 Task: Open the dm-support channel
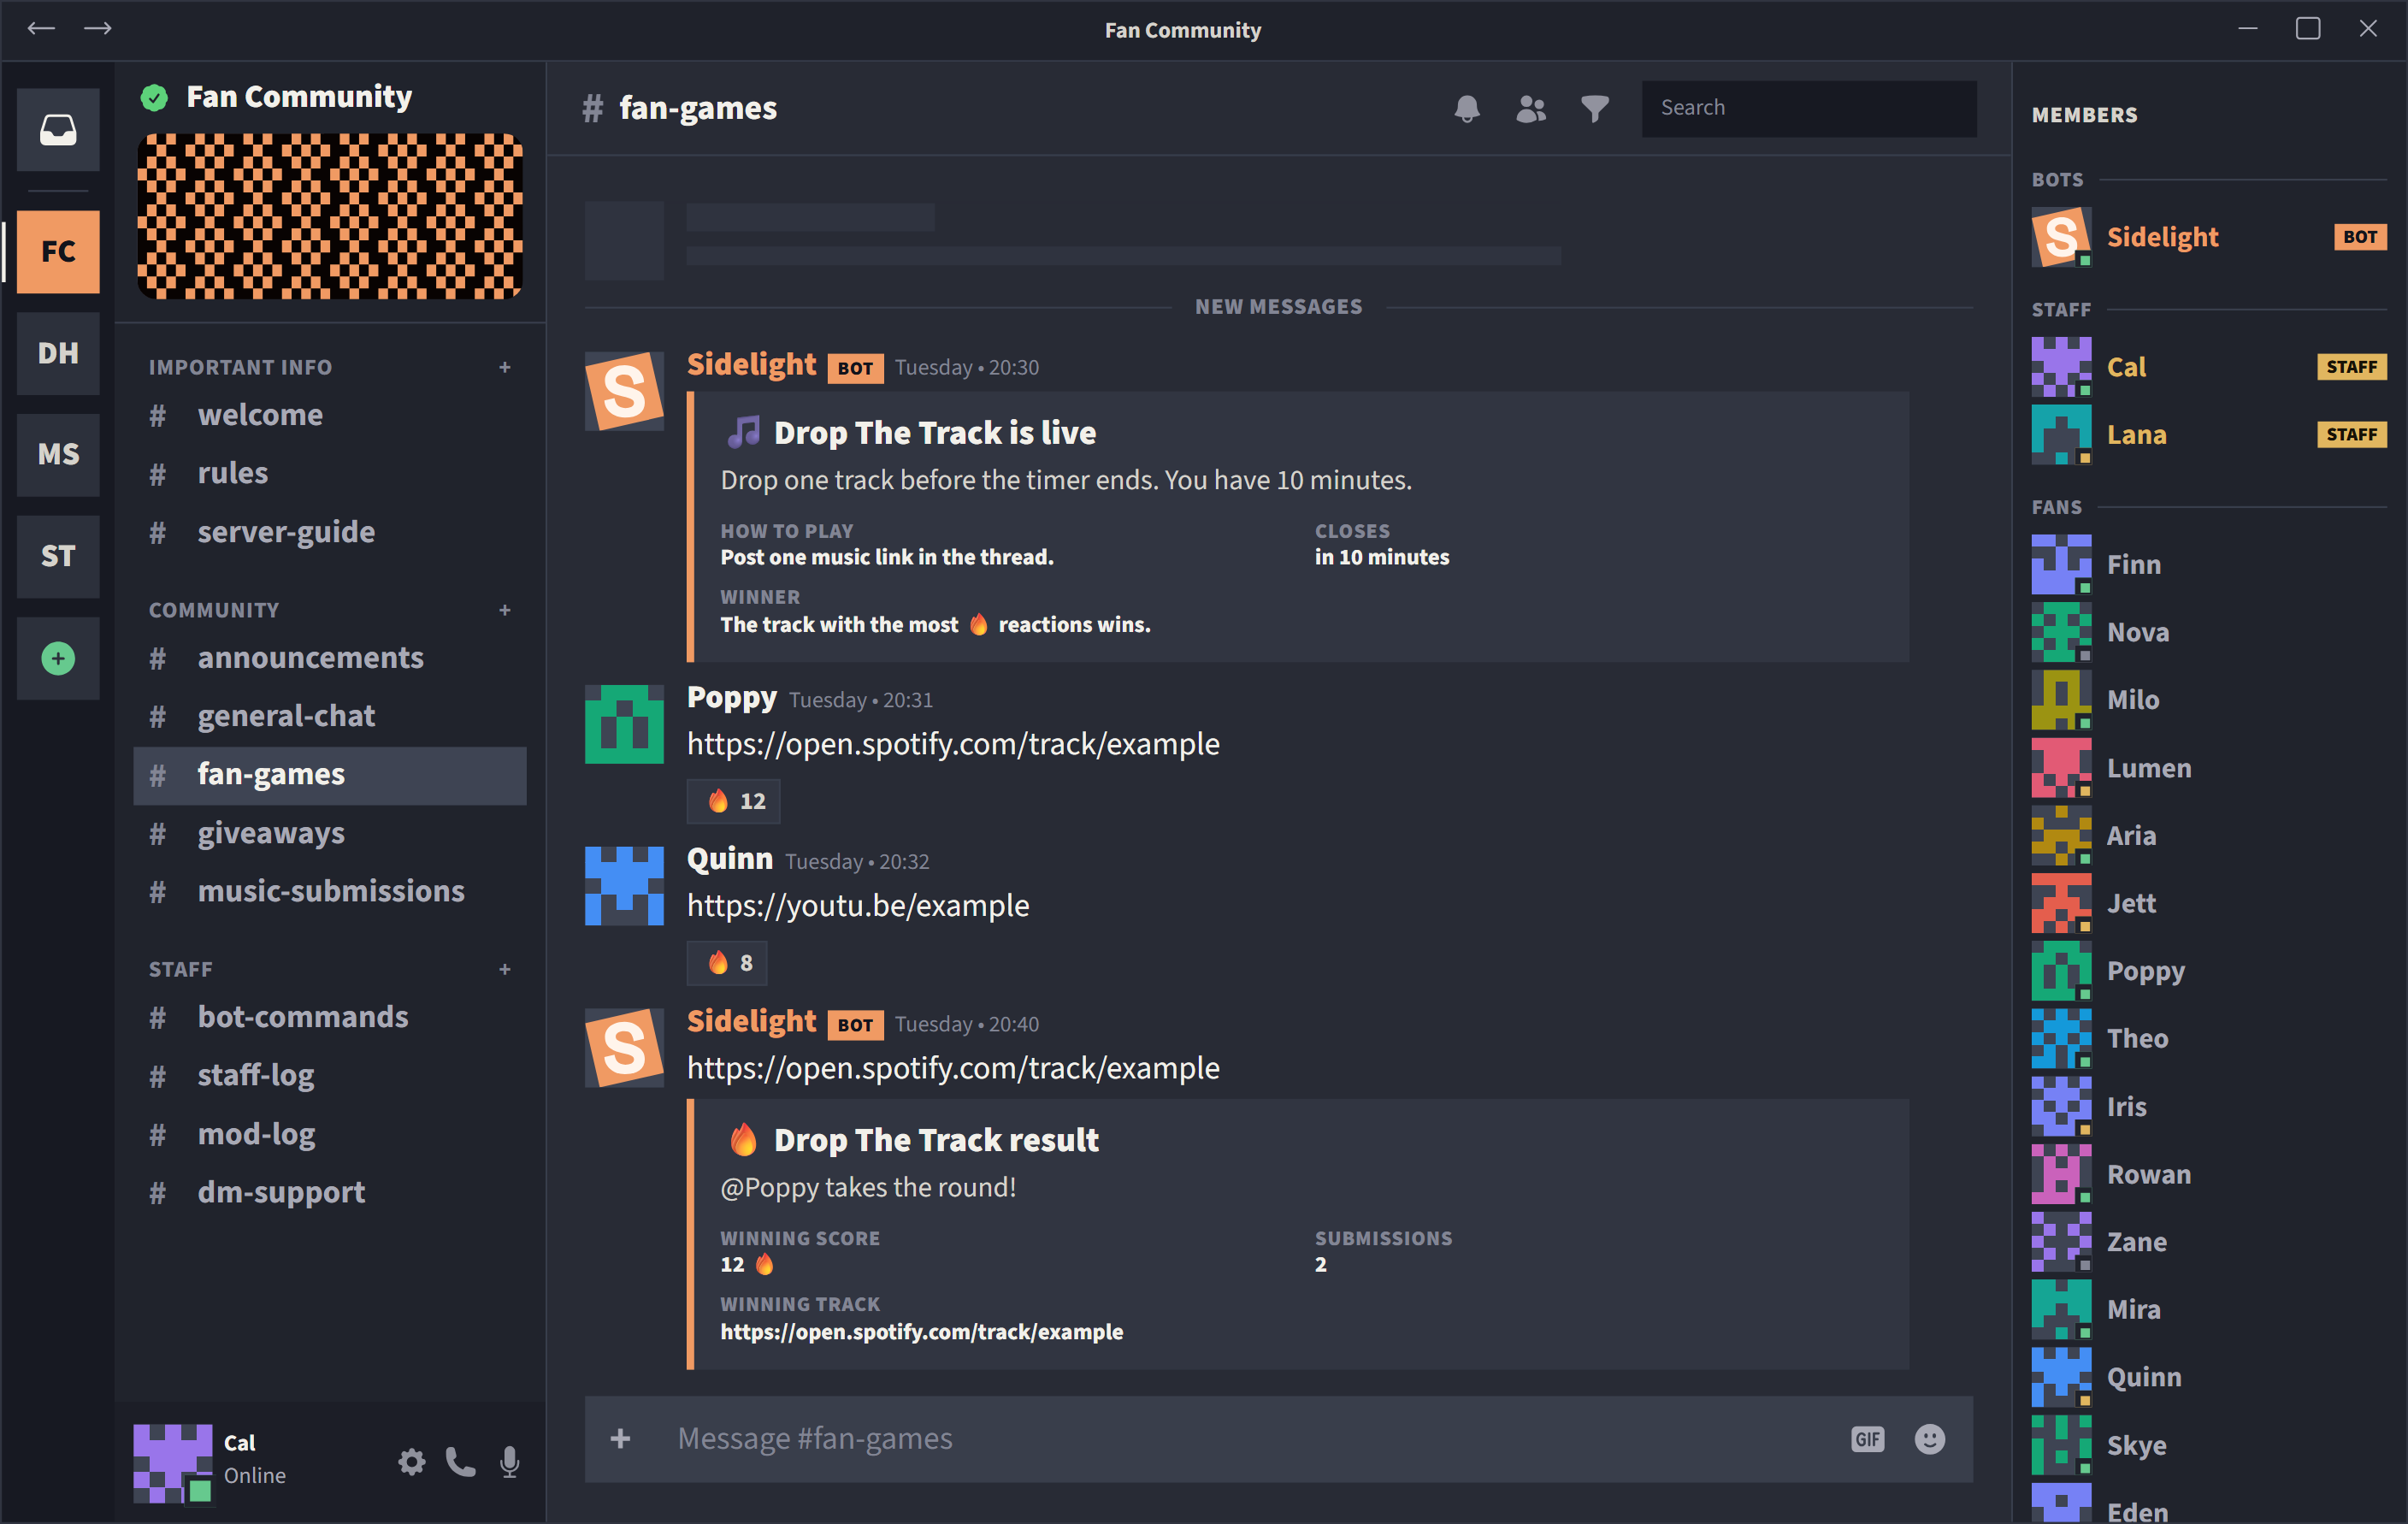coord(330,1192)
